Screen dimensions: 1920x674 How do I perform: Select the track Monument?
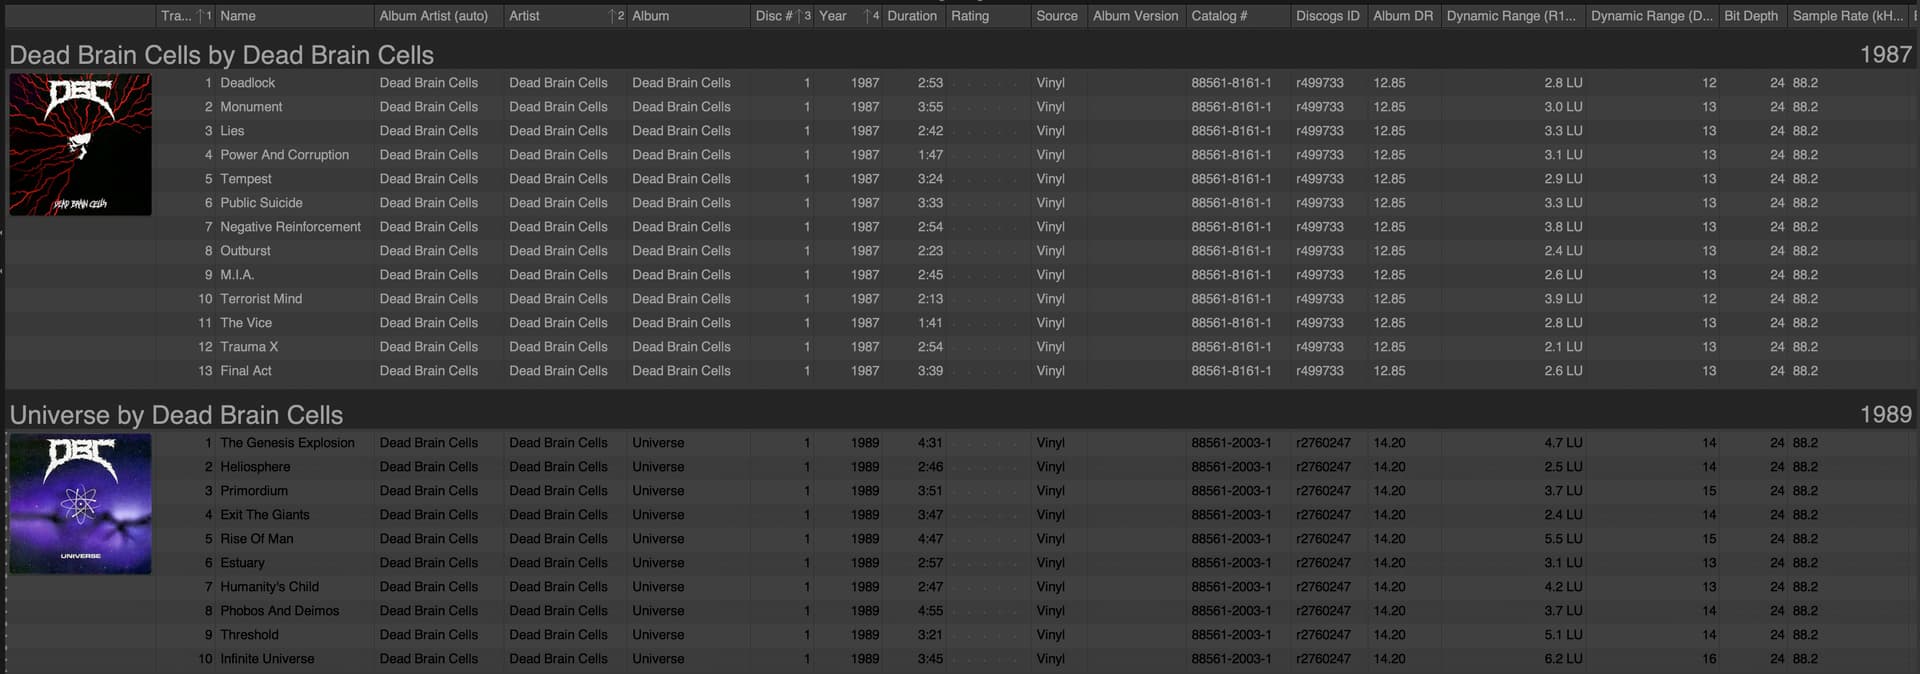[x=251, y=107]
